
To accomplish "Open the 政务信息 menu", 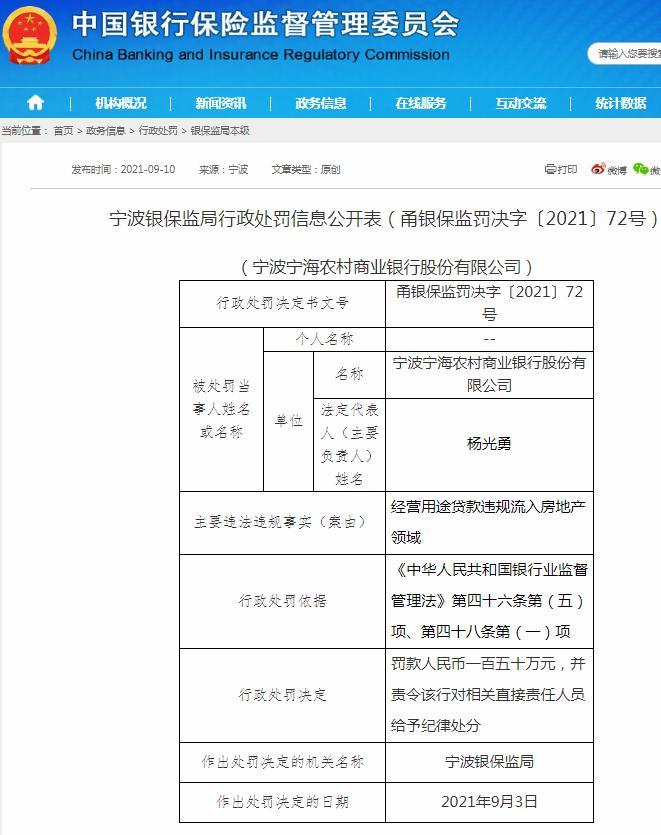I will [x=321, y=103].
